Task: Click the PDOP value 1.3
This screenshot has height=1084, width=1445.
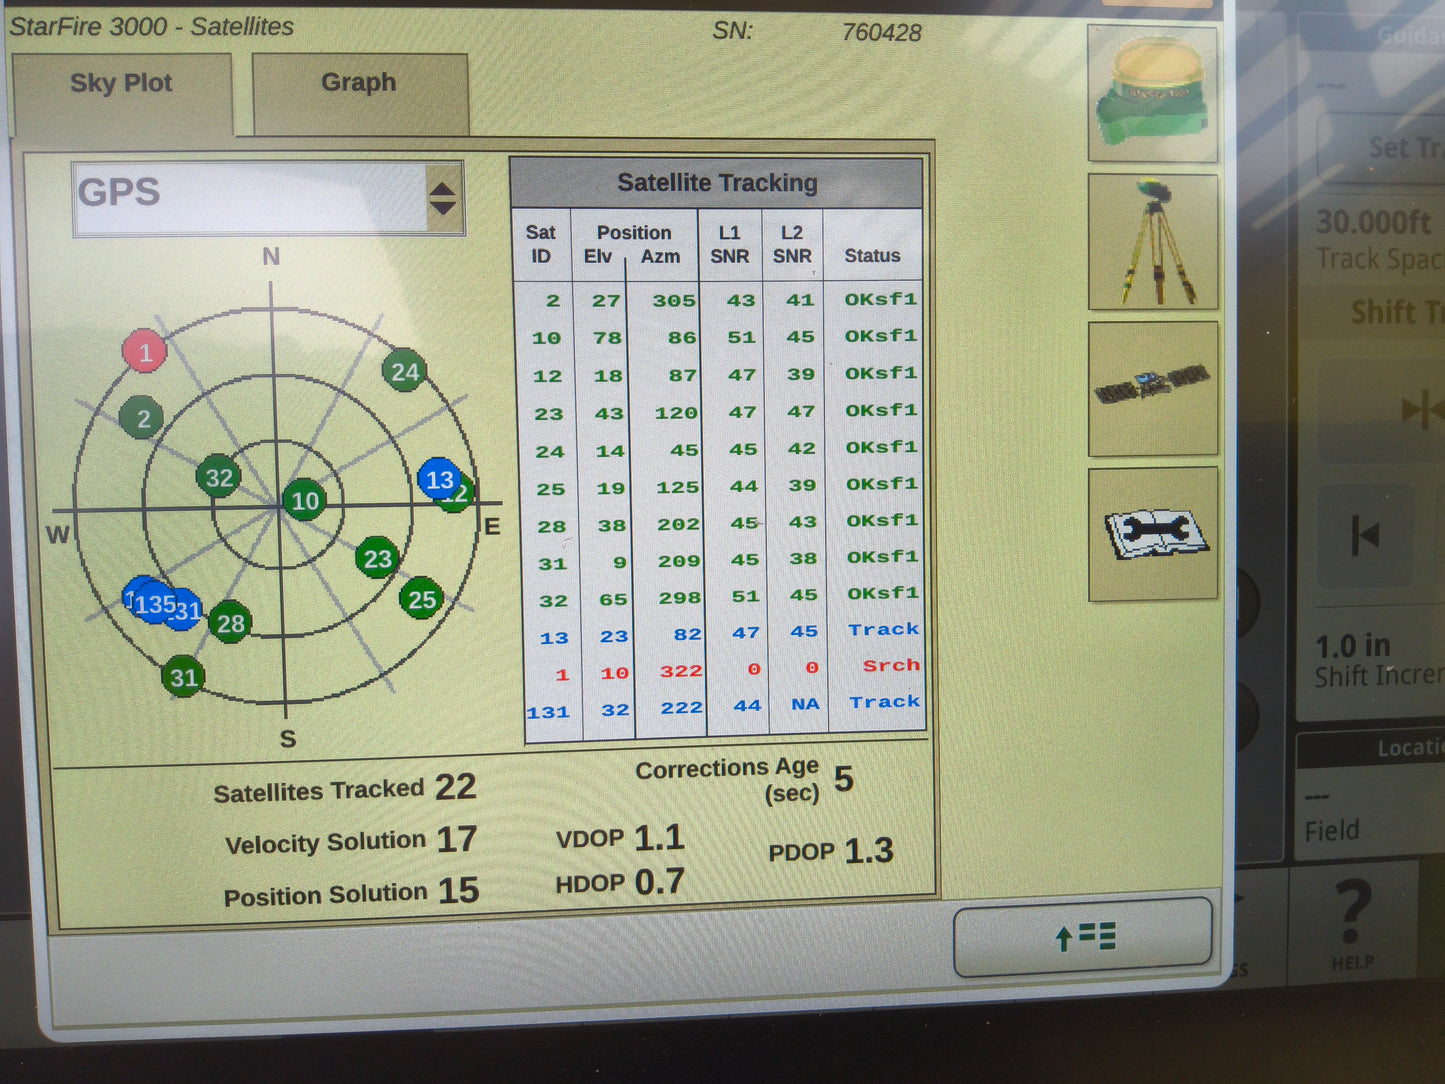Action: 869,851
